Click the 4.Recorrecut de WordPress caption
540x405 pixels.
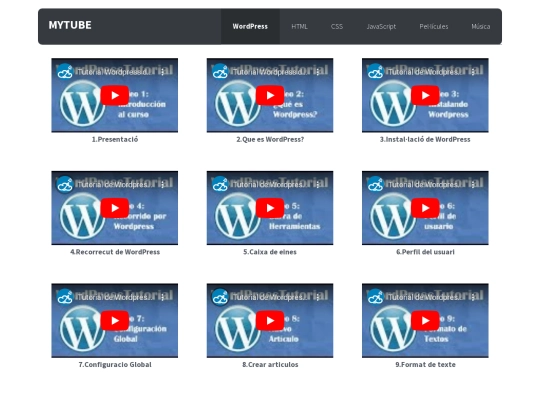[x=115, y=252]
